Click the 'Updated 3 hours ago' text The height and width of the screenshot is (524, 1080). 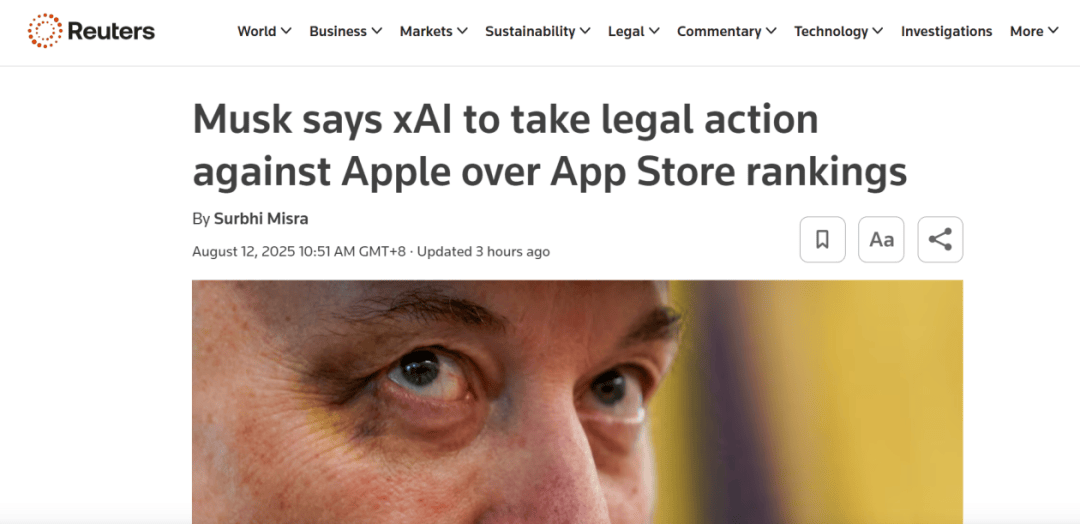pyautogui.click(x=484, y=251)
